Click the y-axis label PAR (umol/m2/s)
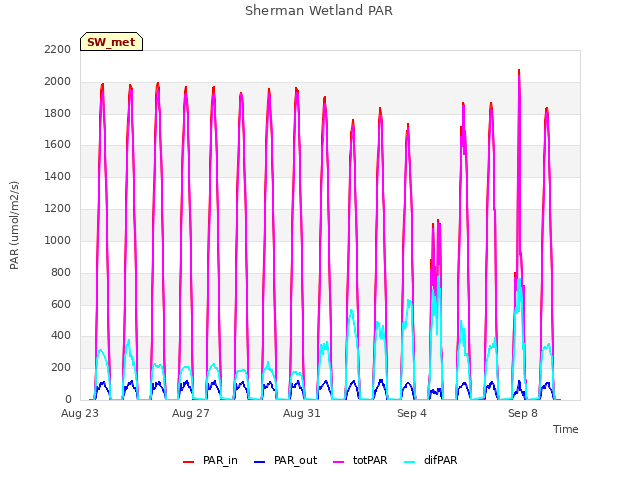Image resolution: width=640 pixels, height=480 pixels. coord(14,225)
